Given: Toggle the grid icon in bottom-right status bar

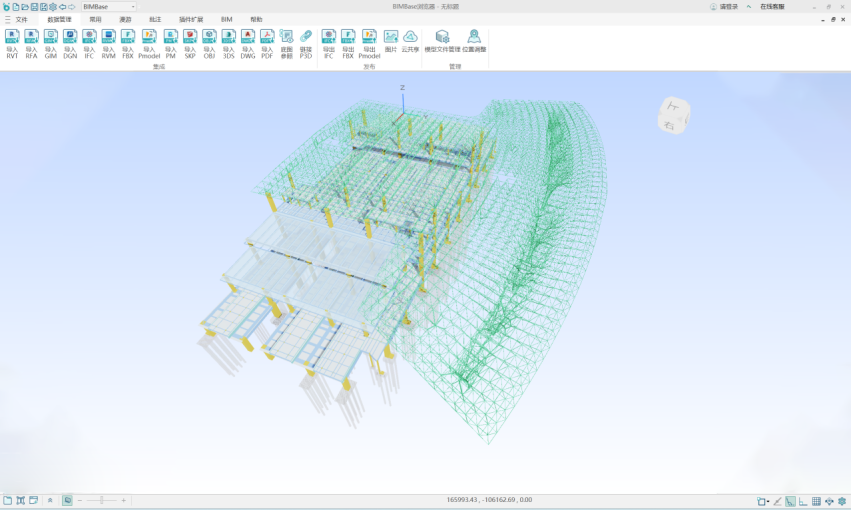Looking at the screenshot, I should pos(816,501).
